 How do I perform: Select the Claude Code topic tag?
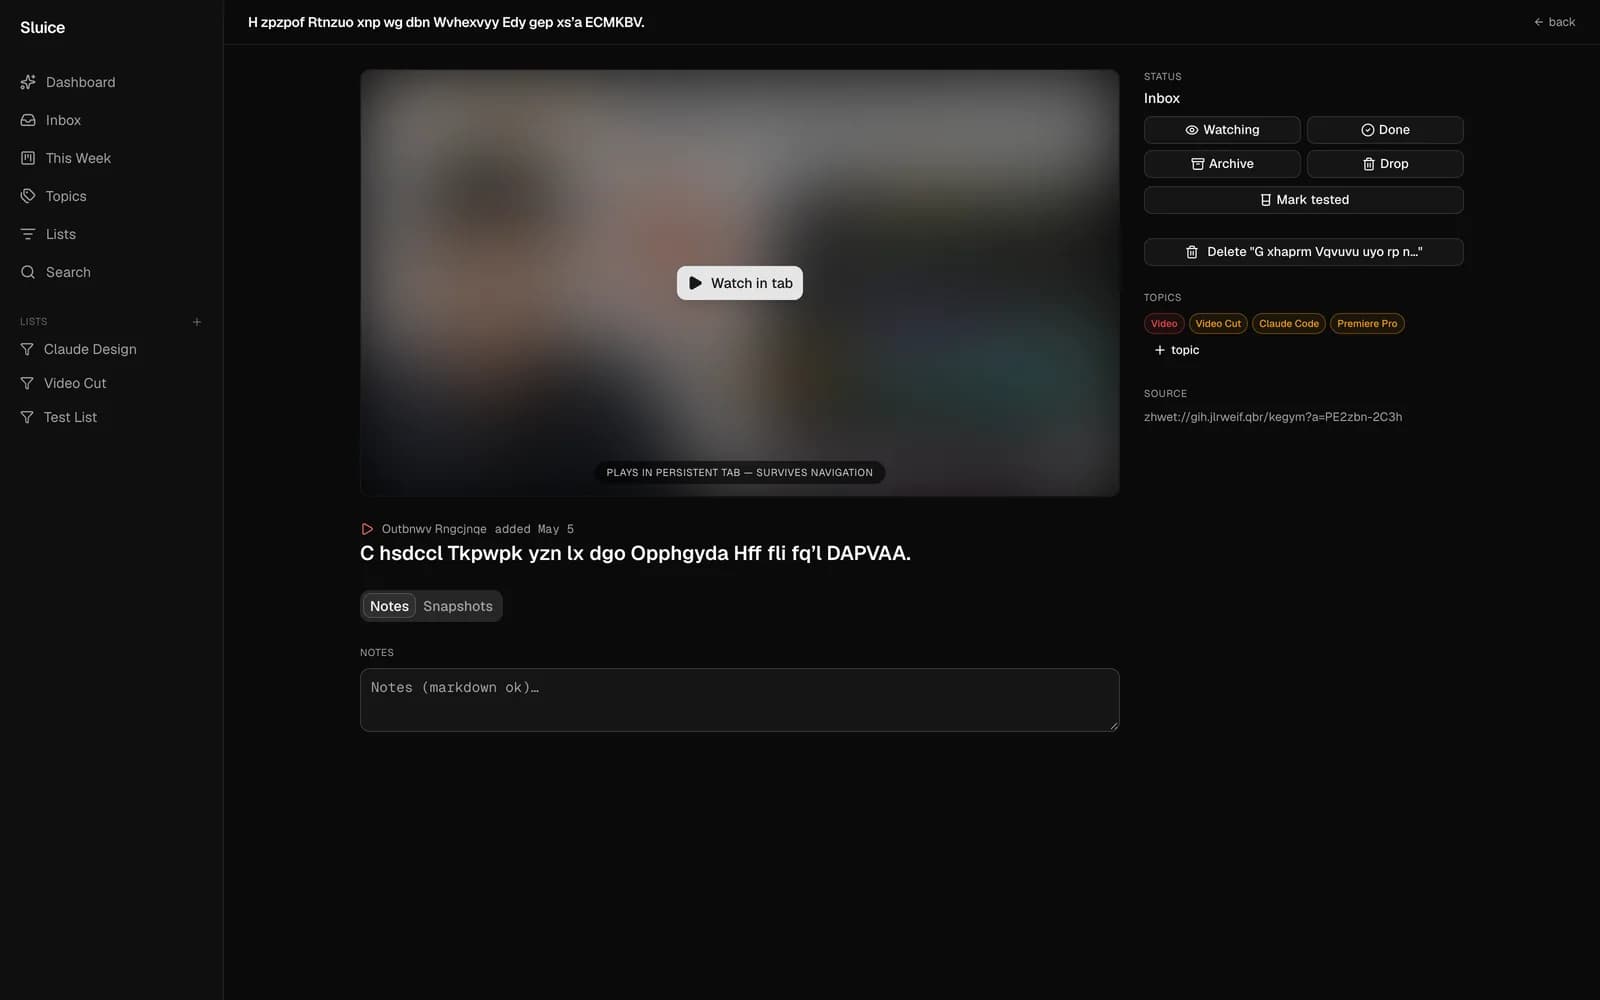coord(1289,324)
